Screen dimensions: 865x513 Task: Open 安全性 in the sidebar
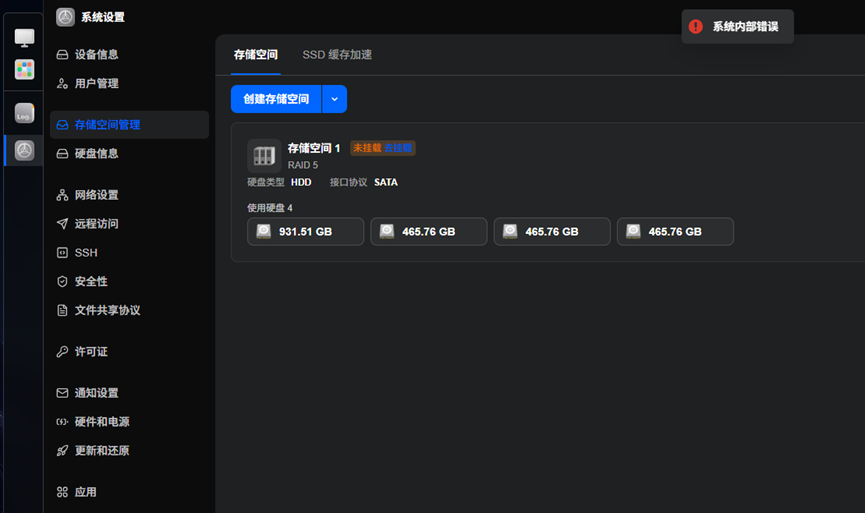(129, 281)
